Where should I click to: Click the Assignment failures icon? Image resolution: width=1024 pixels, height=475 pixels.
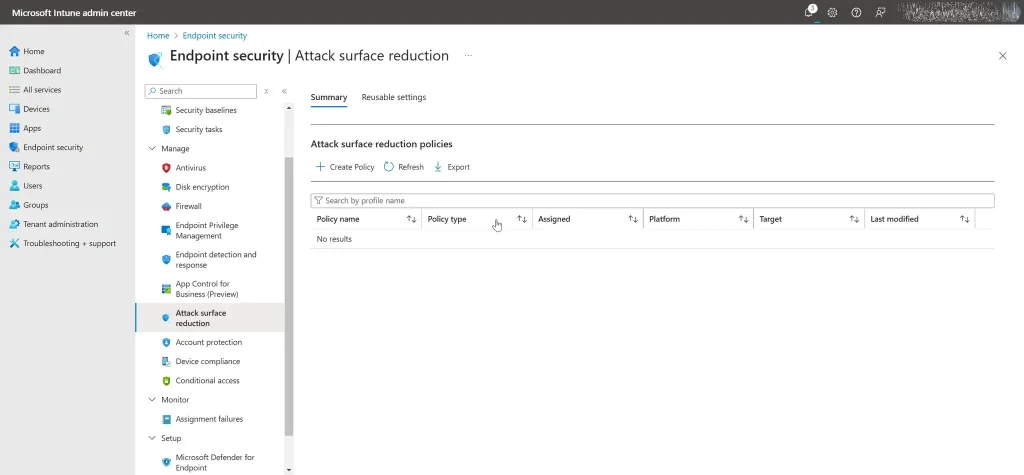point(166,419)
